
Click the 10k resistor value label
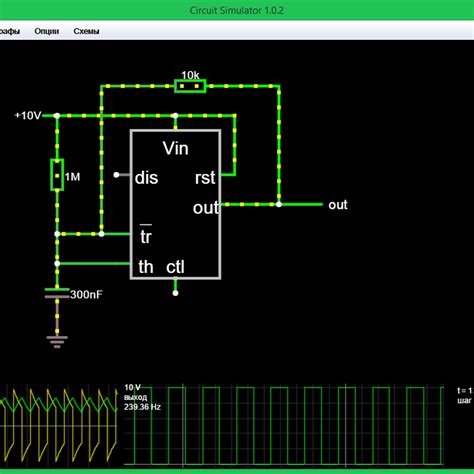point(190,75)
